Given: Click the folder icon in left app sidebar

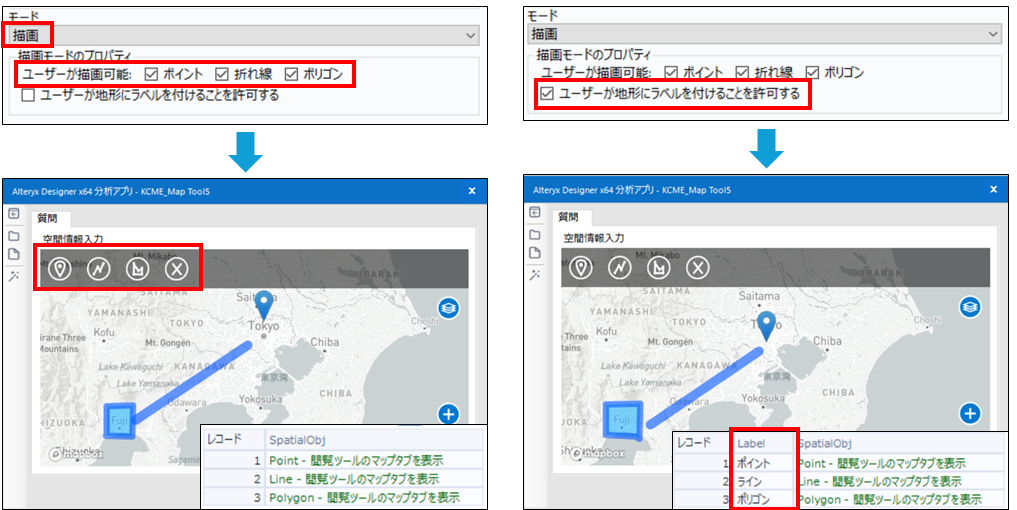Looking at the screenshot, I should [15, 235].
